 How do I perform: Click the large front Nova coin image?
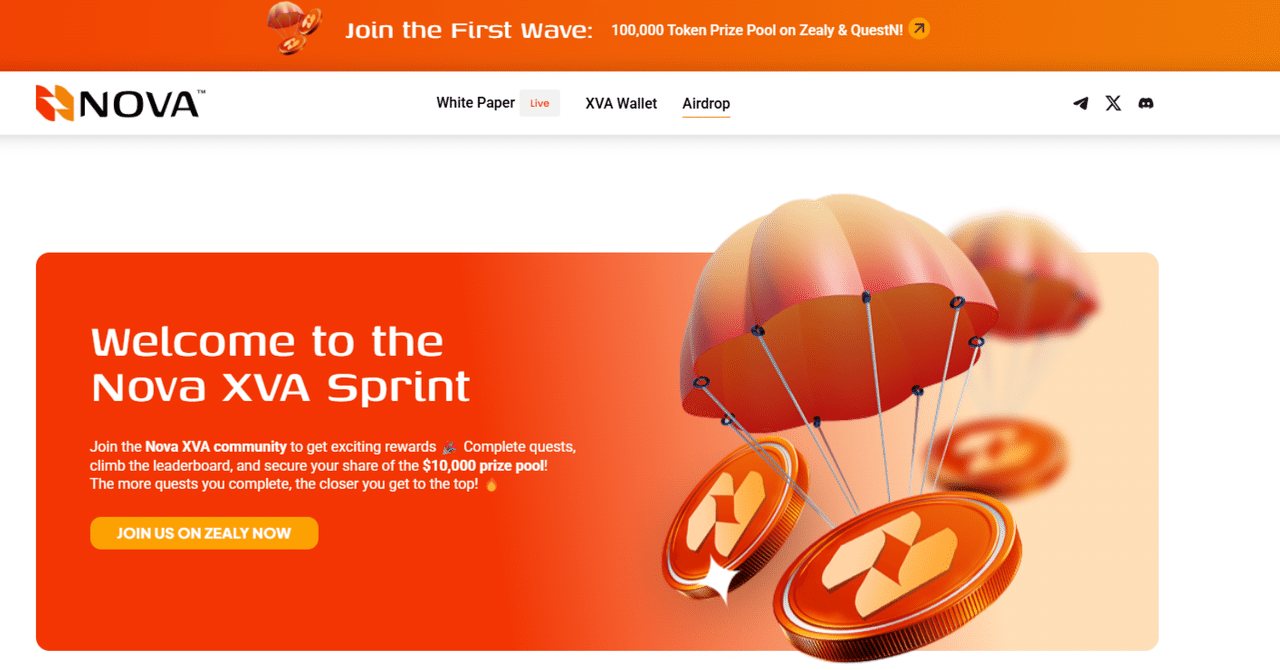click(x=897, y=577)
